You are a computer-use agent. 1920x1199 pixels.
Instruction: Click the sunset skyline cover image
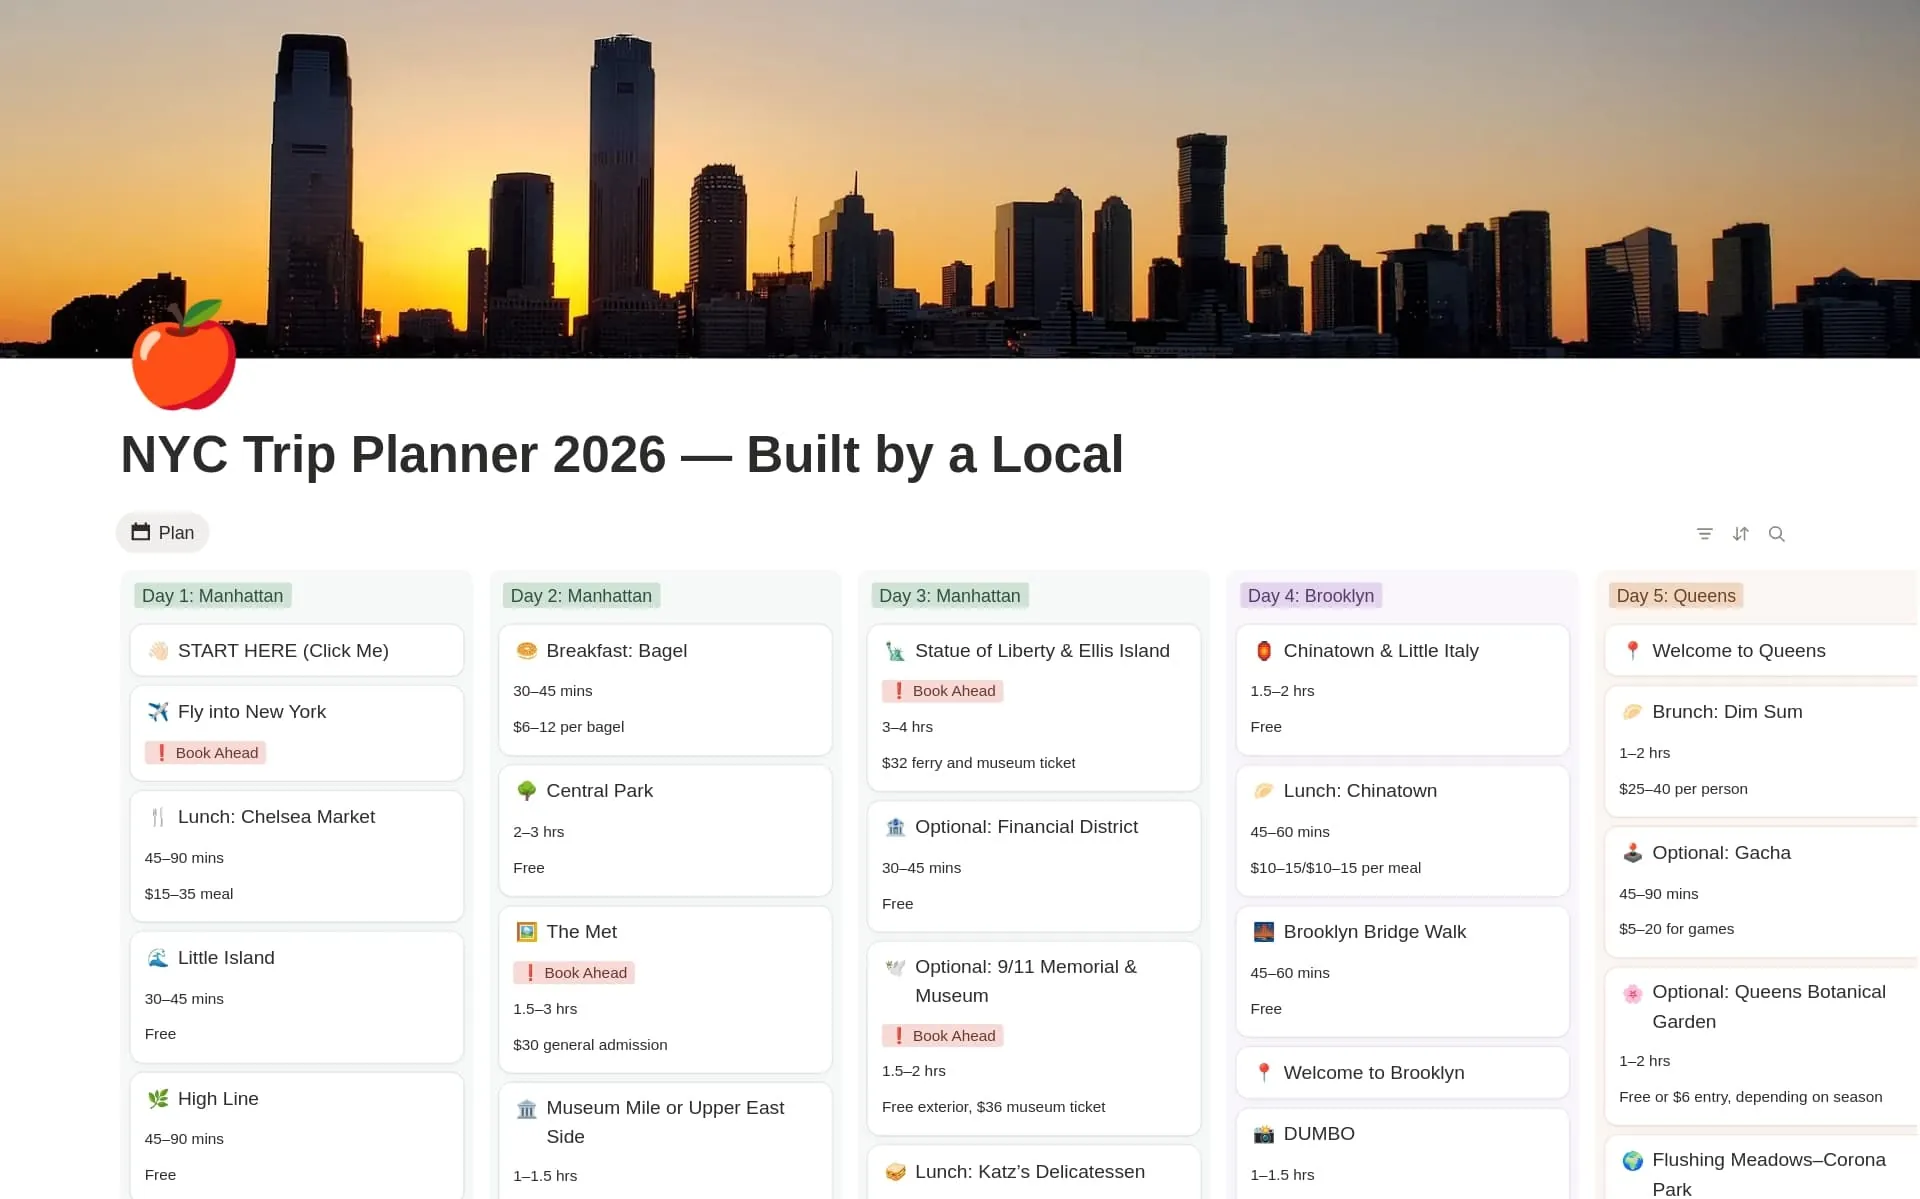click(x=960, y=179)
